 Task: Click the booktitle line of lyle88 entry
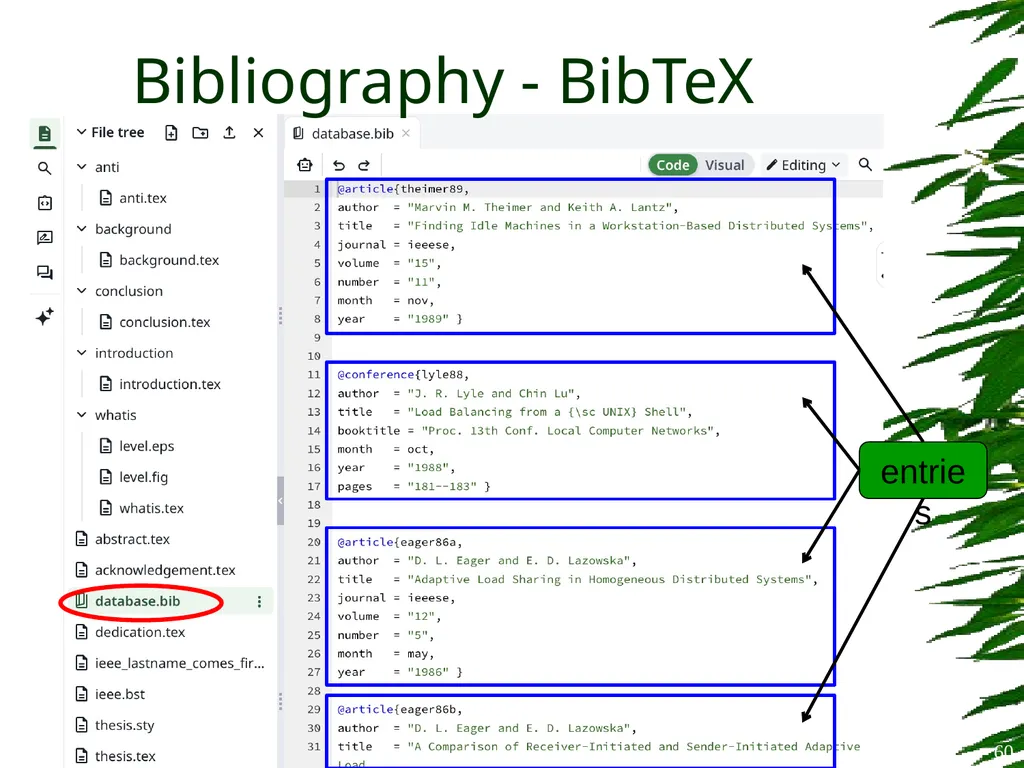coord(528,431)
